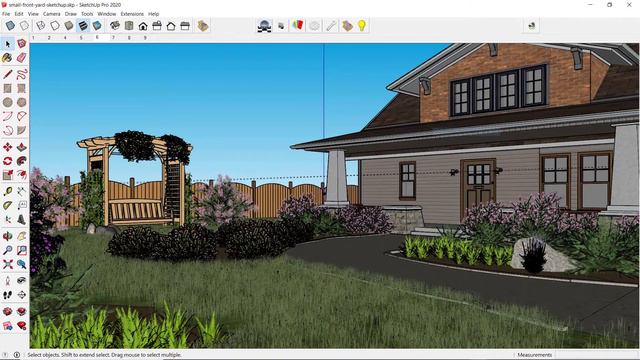Image resolution: width=640 pixels, height=360 pixels.
Task: Select the Protractor tool
Action: coord(8,205)
